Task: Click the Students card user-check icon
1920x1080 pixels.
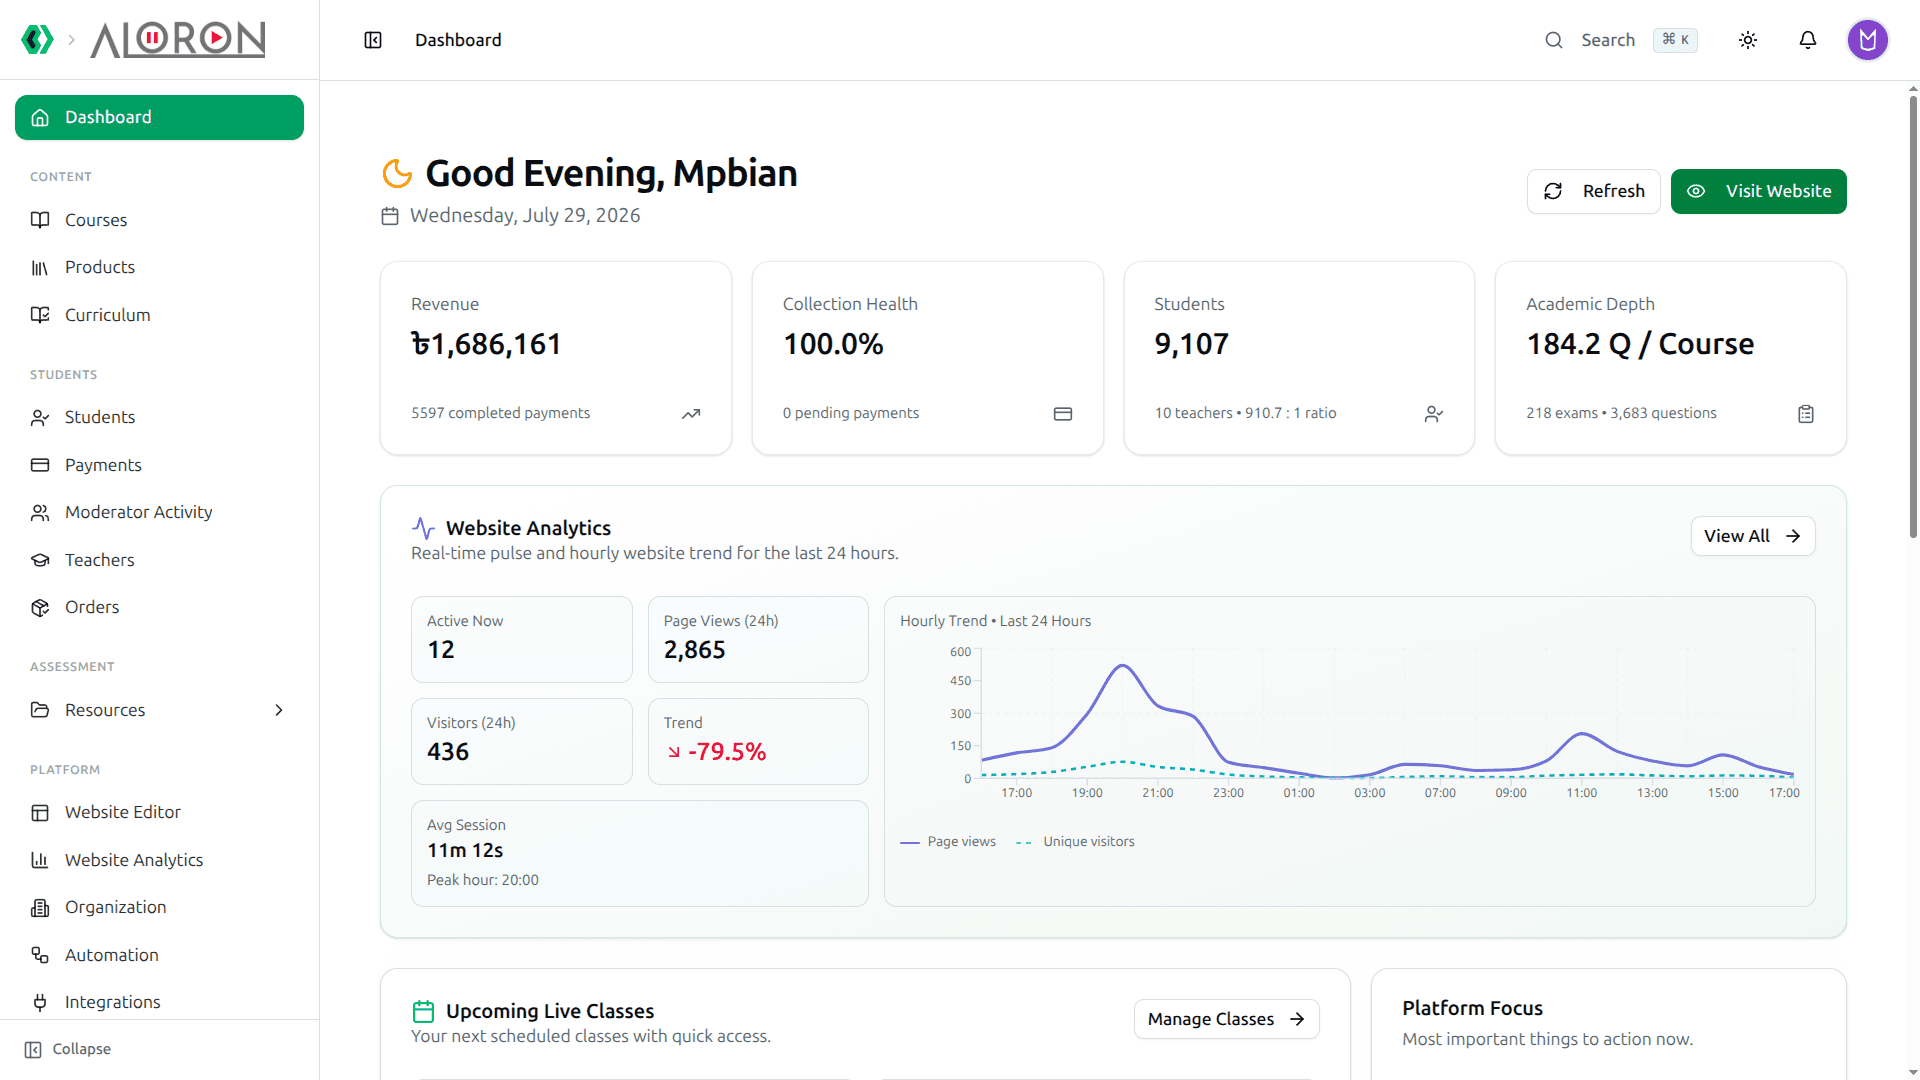Action: (x=1434, y=414)
